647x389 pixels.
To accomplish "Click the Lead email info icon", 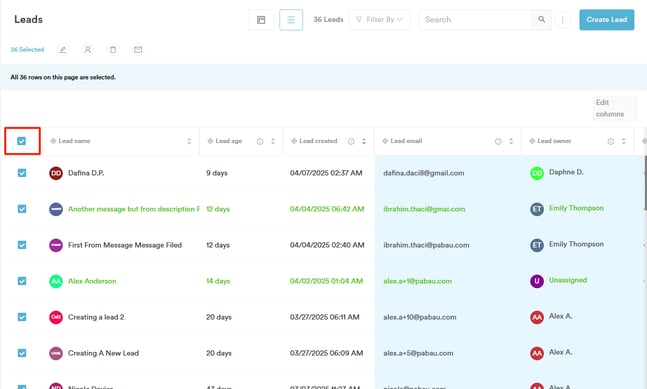I will (498, 141).
